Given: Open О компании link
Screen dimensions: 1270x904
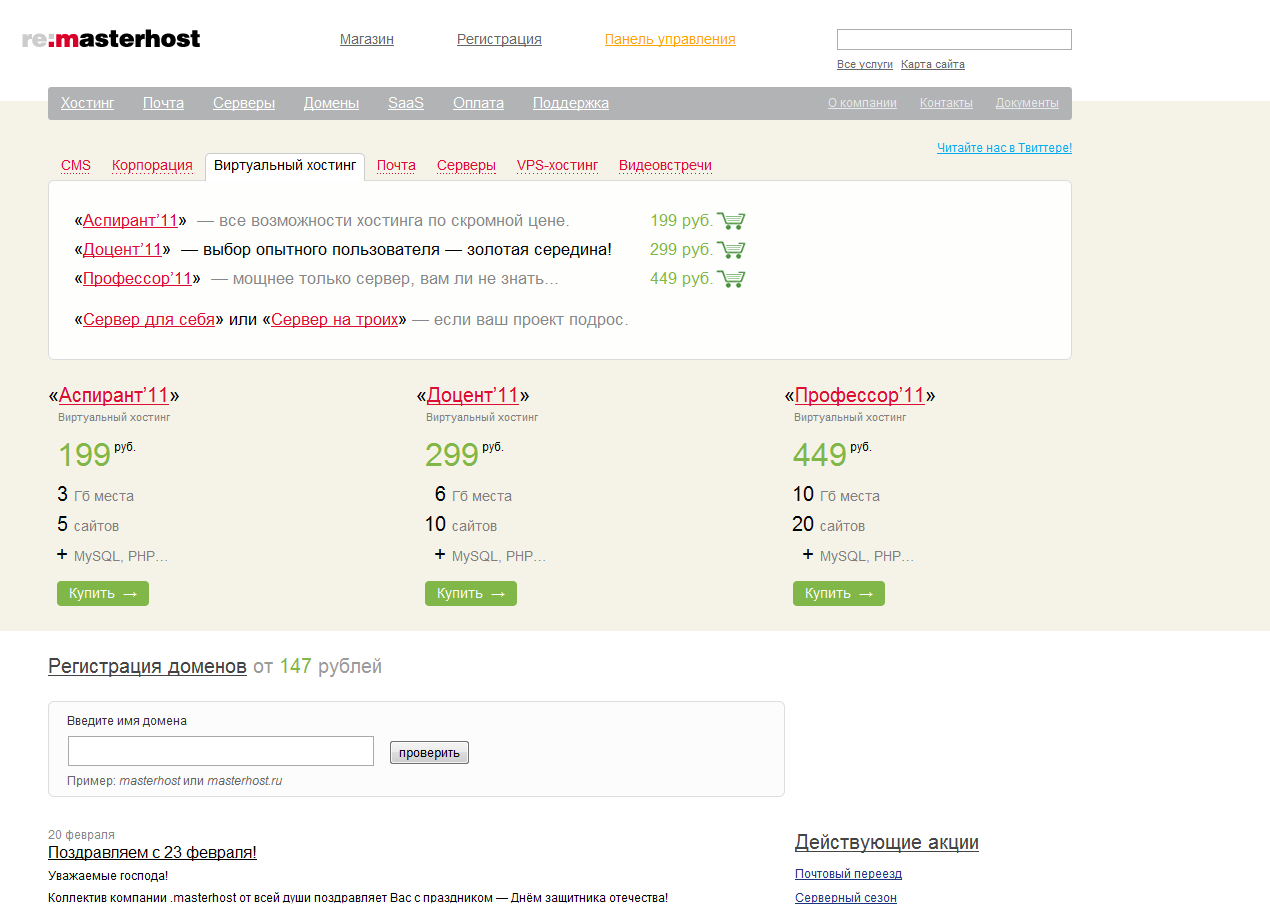Looking at the screenshot, I should pos(862,103).
